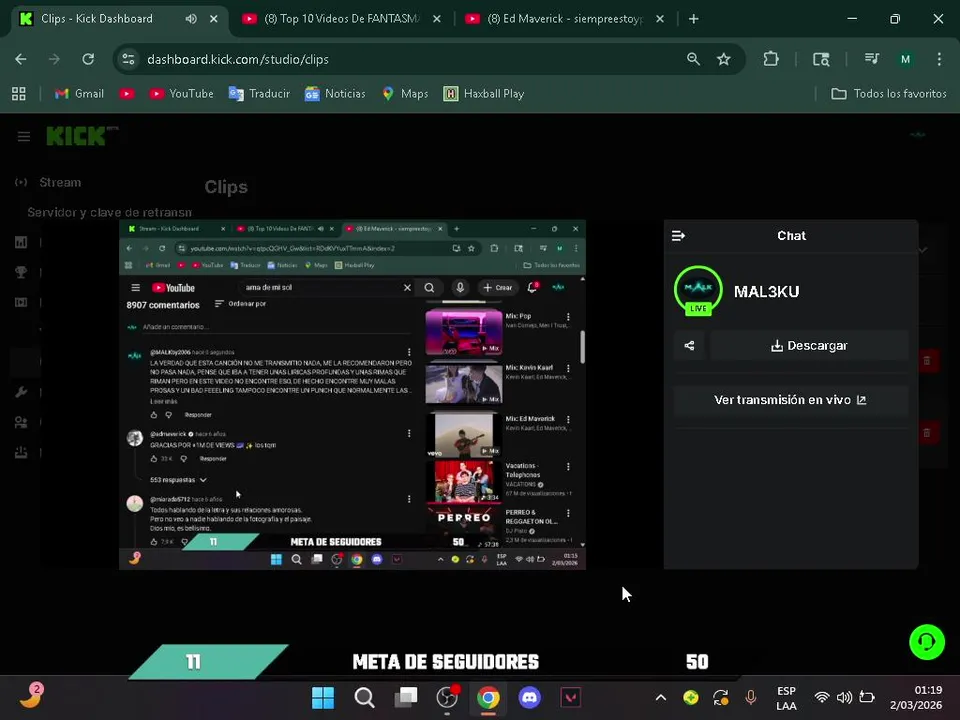Open the microphone tray icon
The height and width of the screenshot is (720, 960).
pyautogui.click(x=751, y=697)
